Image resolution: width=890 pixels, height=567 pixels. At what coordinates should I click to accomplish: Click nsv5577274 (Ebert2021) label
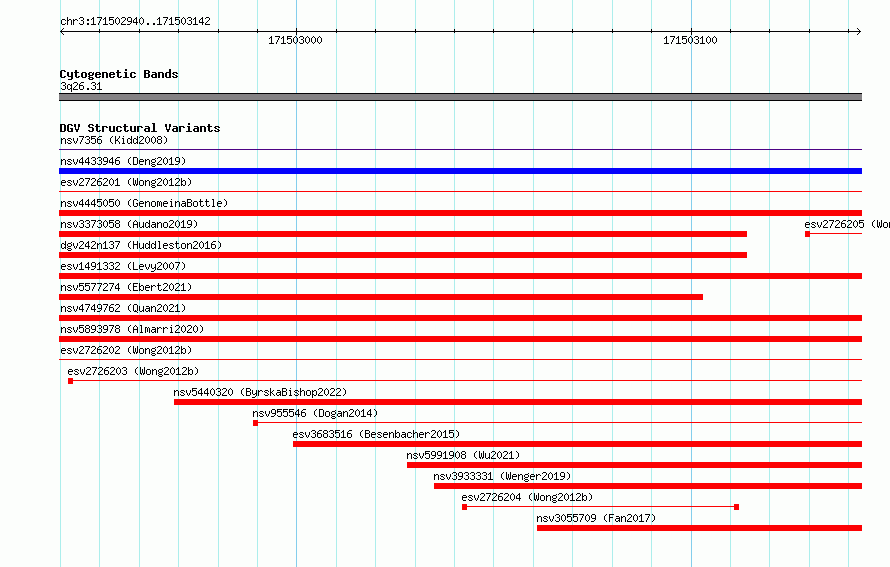coord(126,287)
